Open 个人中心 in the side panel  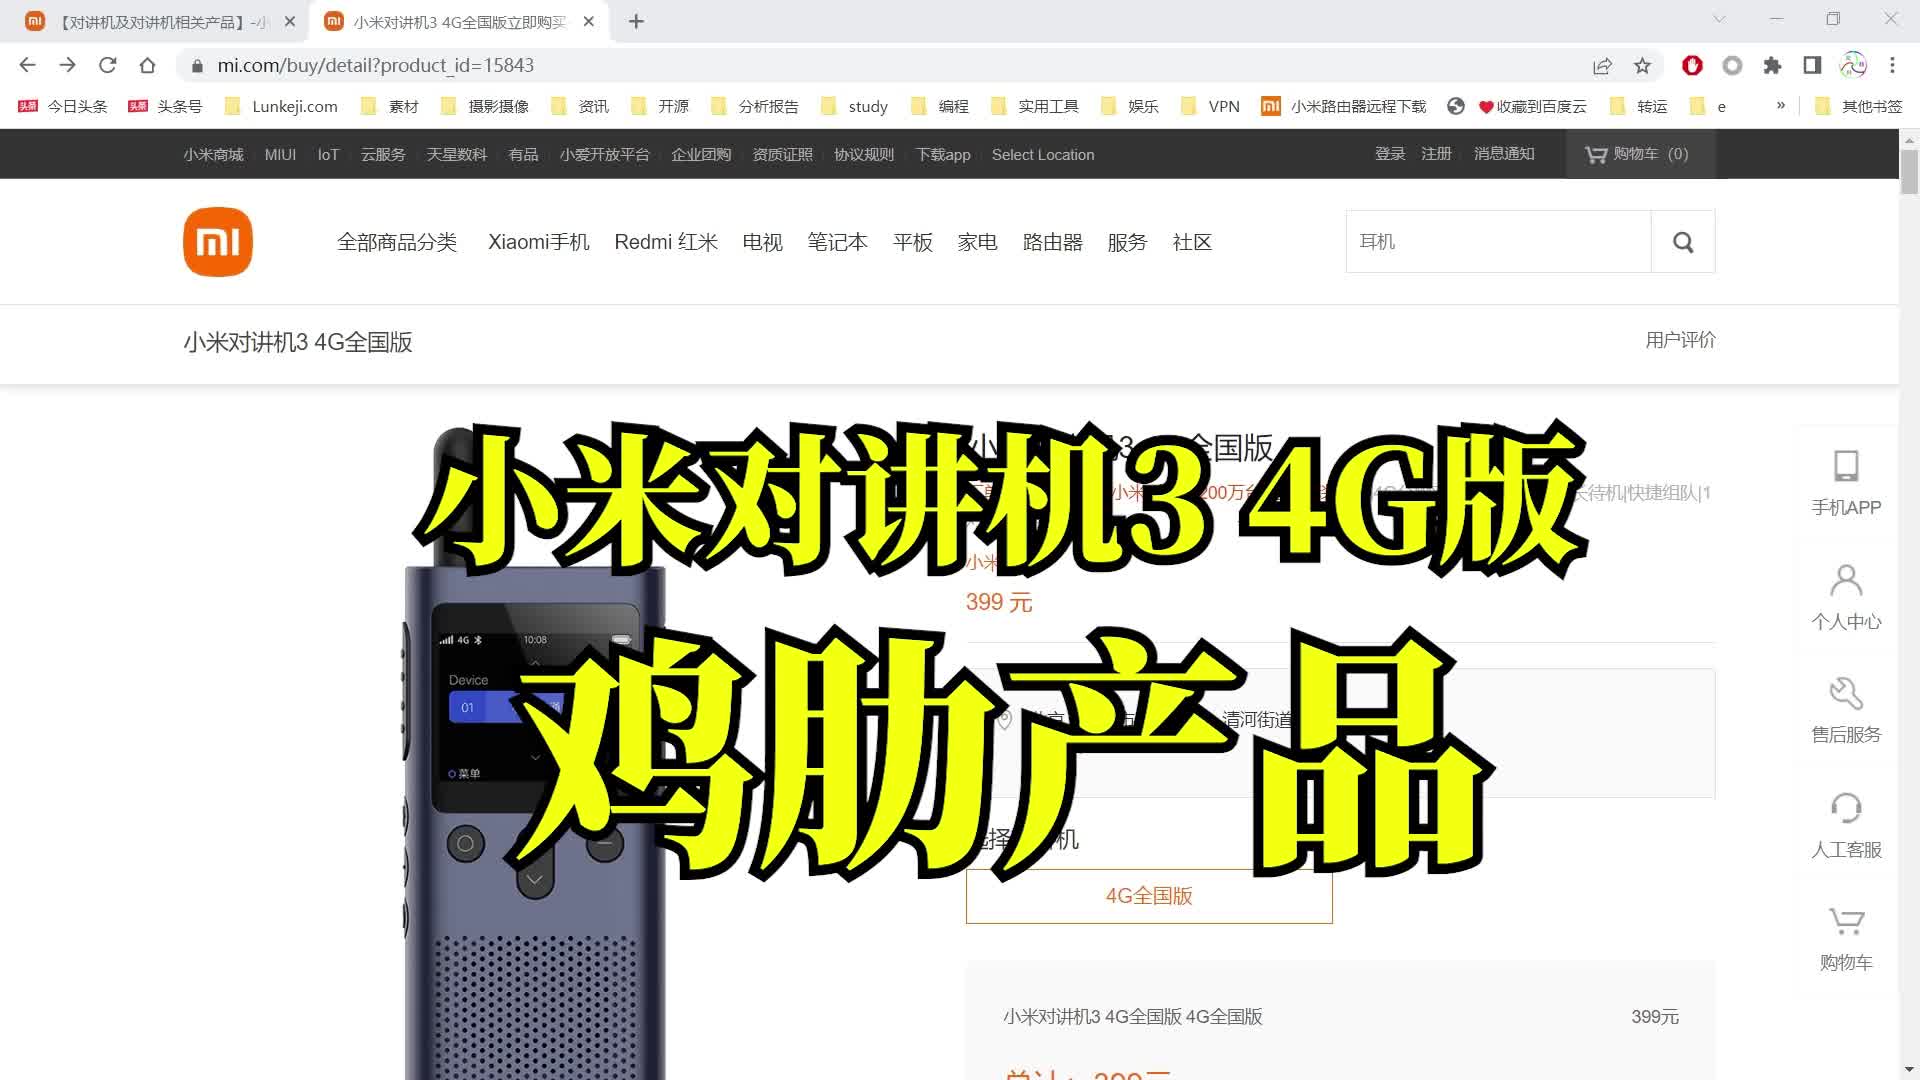point(1846,597)
